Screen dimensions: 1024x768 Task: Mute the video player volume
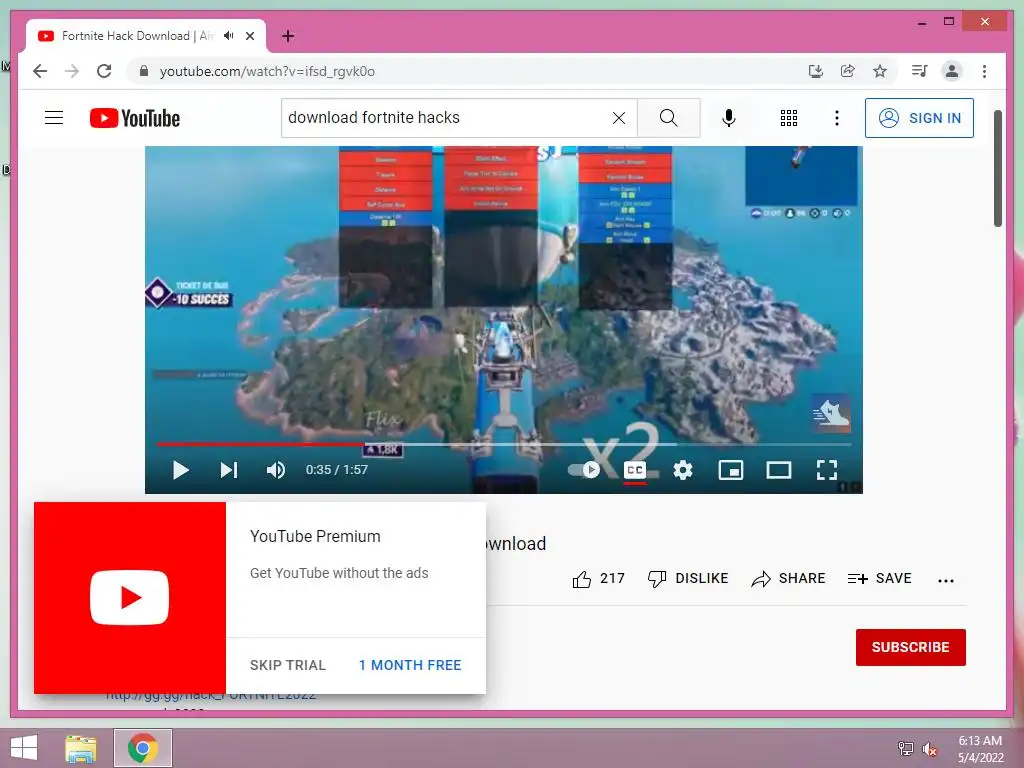tap(276, 470)
